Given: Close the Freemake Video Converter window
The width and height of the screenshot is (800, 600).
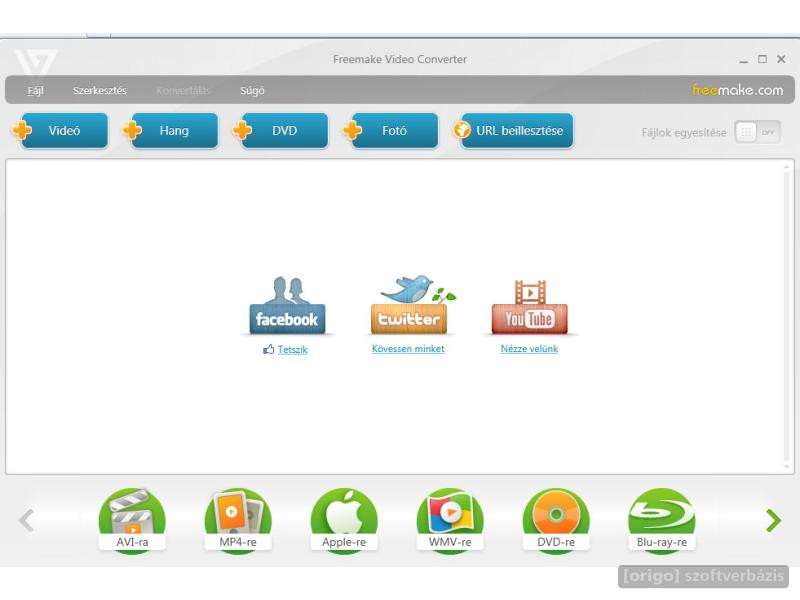Looking at the screenshot, I should pos(781,59).
